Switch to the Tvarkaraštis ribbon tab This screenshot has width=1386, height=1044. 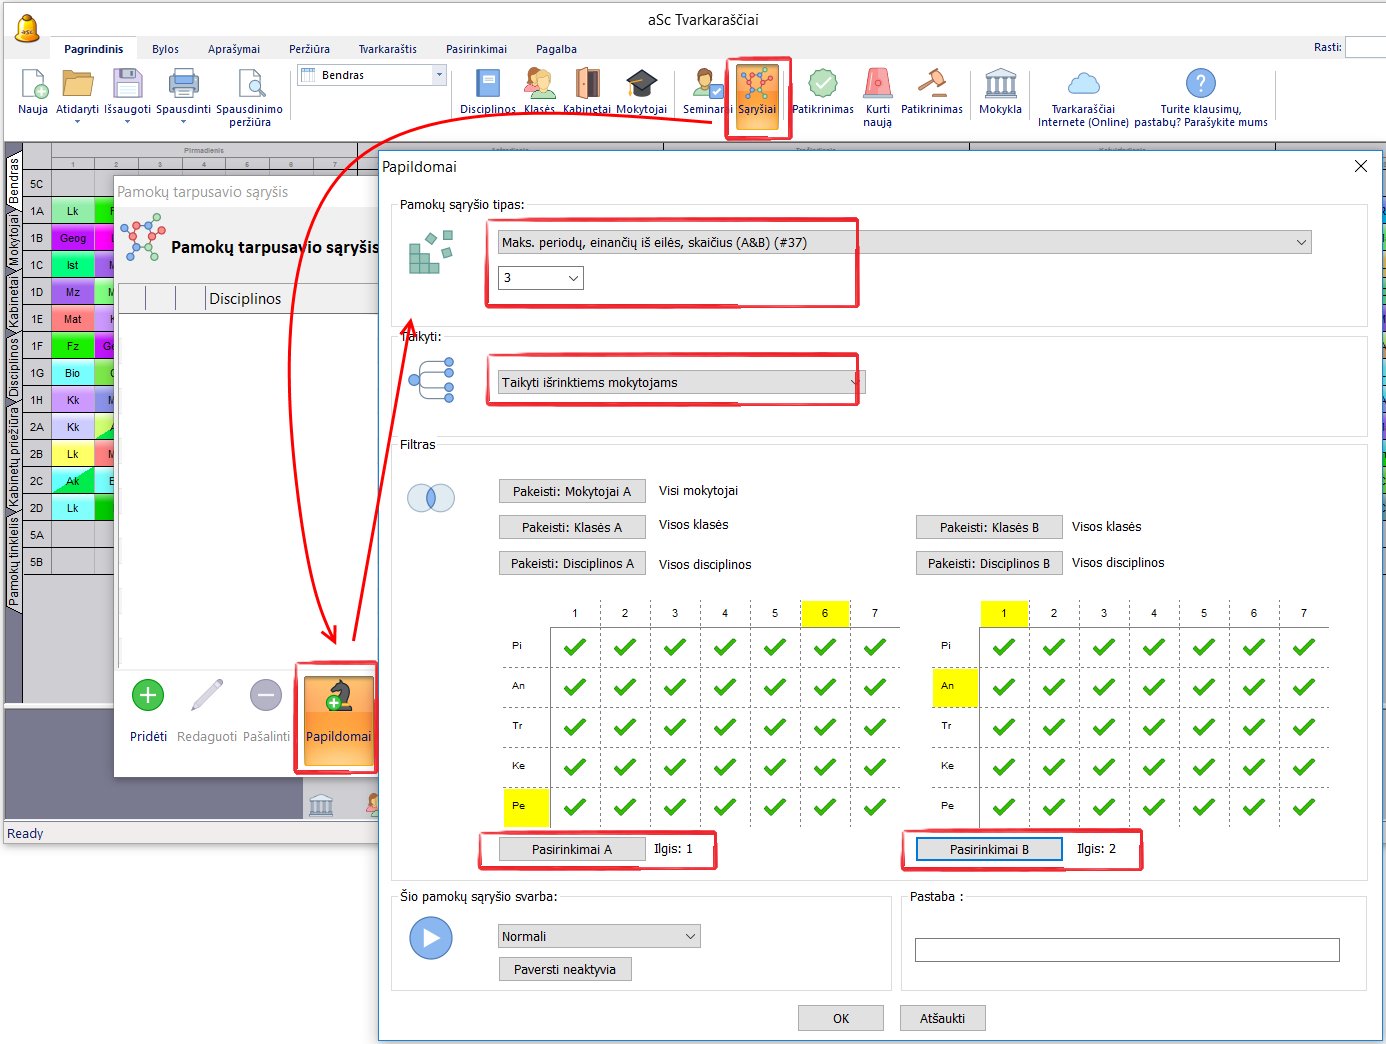click(x=387, y=49)
